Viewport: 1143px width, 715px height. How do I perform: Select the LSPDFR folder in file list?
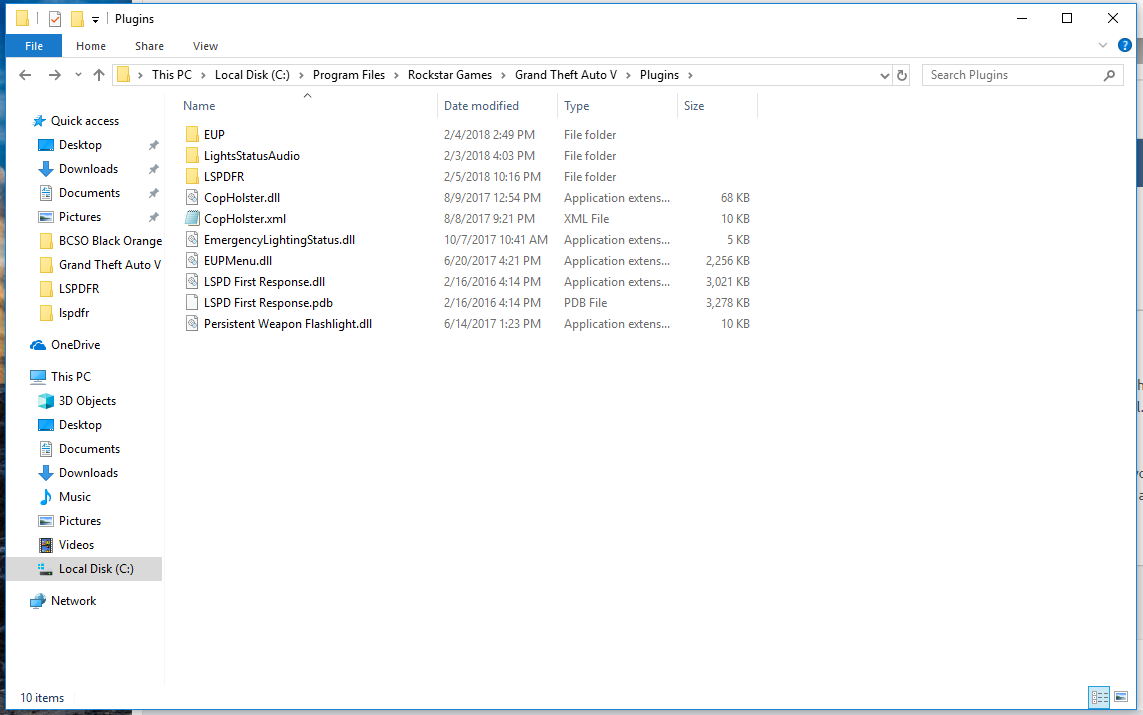tap(224, 177)
